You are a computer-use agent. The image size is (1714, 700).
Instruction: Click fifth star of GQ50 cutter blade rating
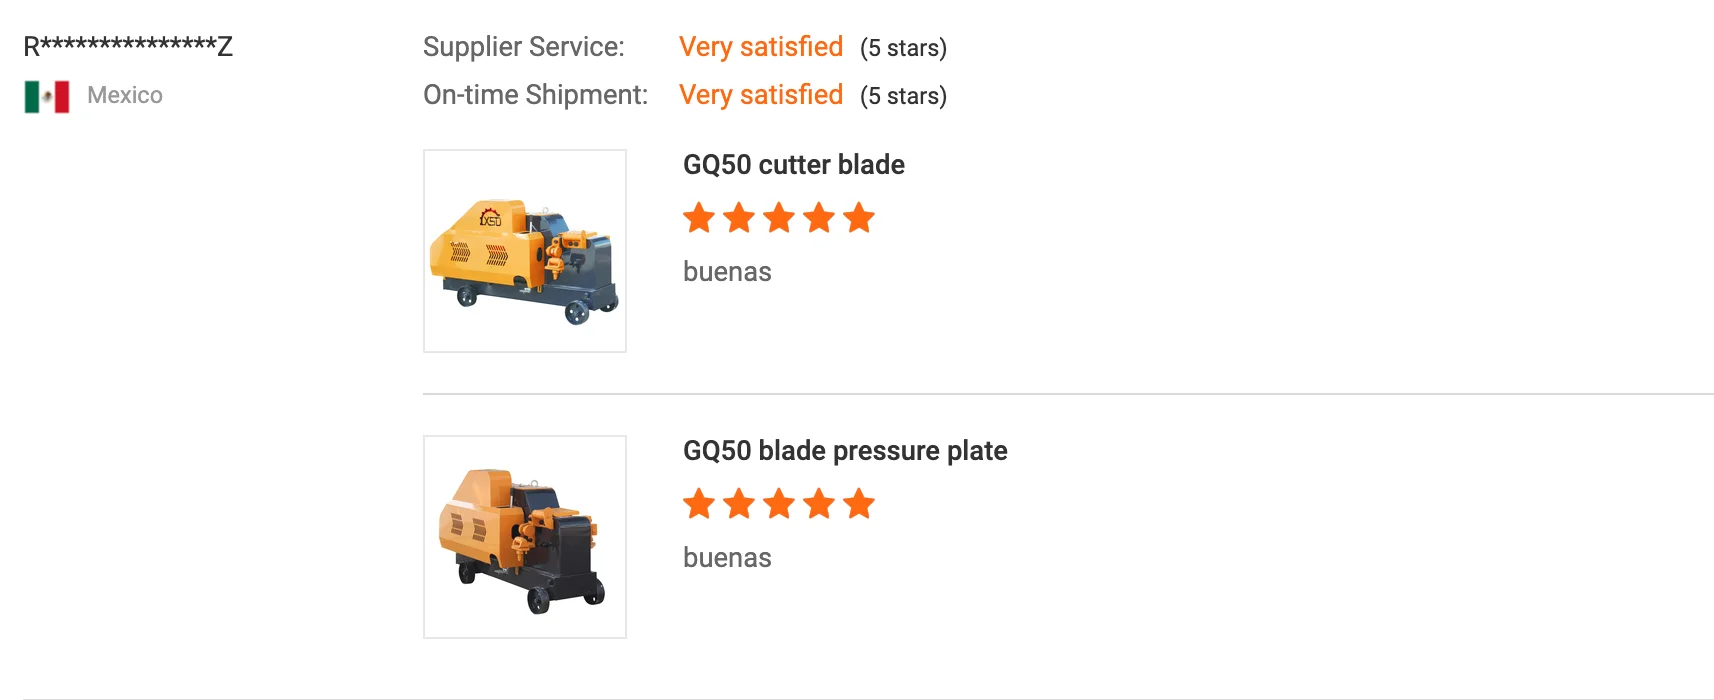pyautogui.click(x=859, y=217)
